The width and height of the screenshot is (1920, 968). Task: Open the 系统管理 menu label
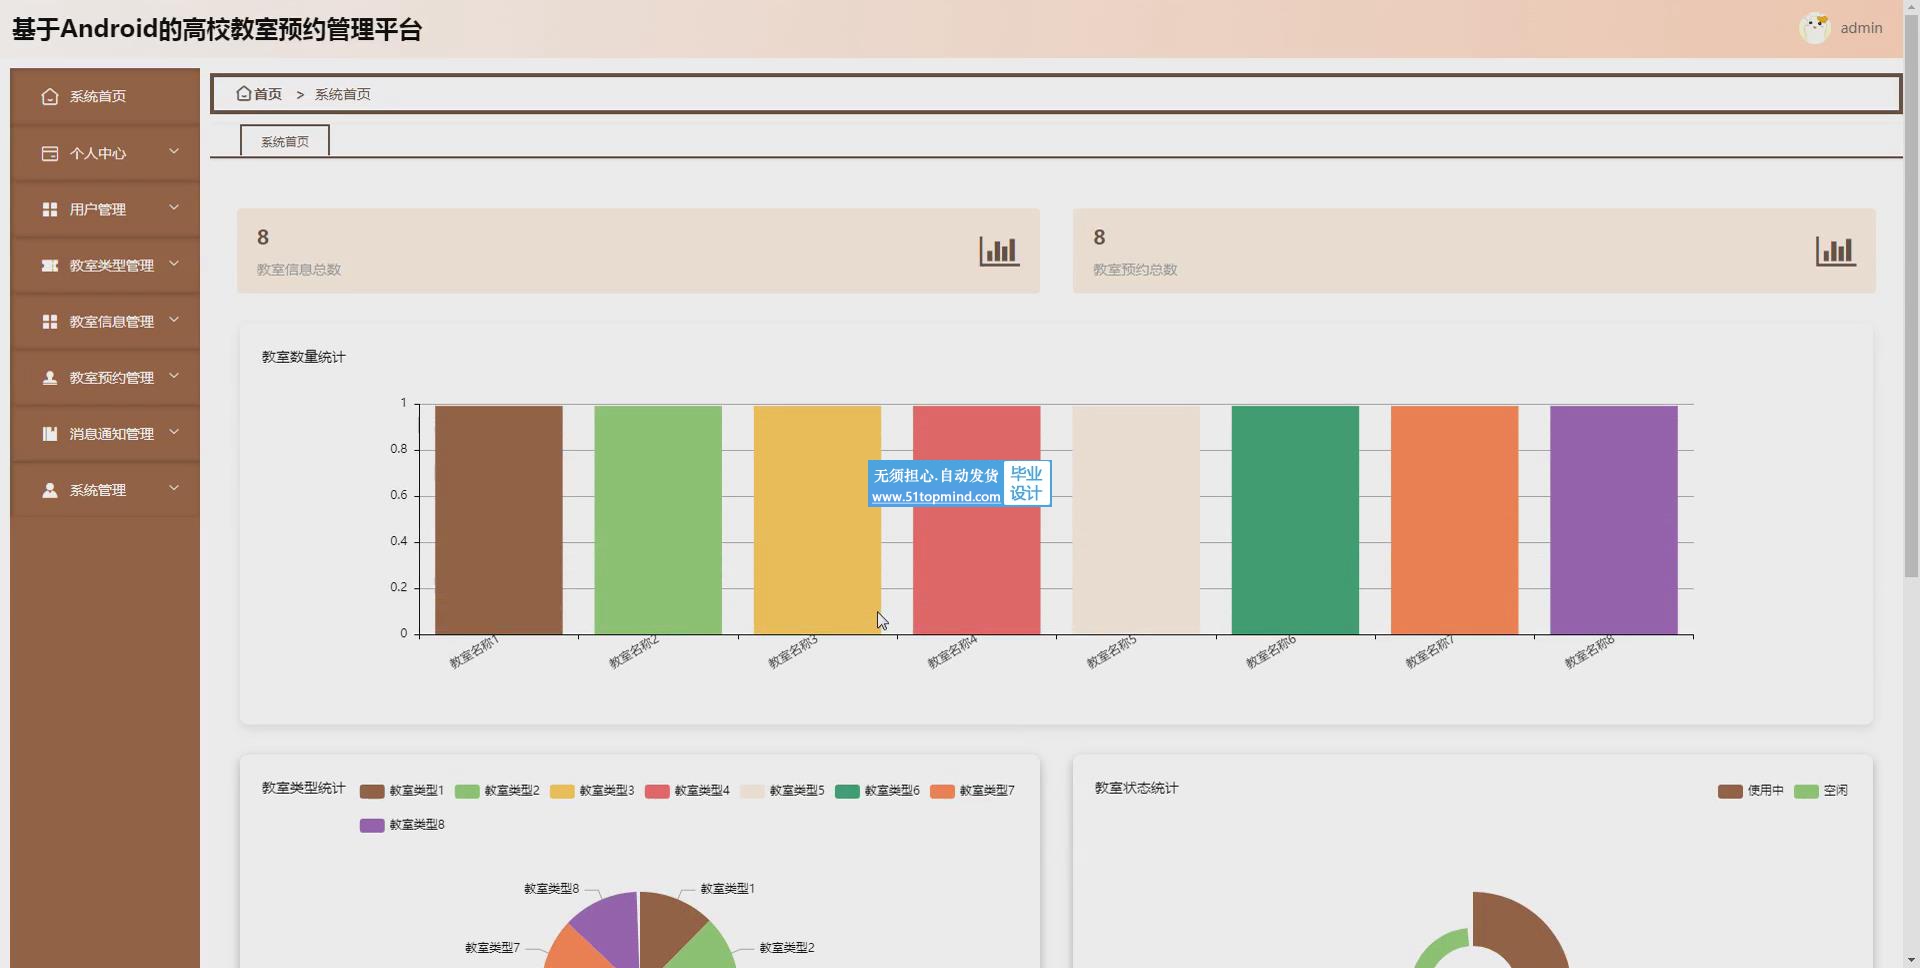(98, 490)
